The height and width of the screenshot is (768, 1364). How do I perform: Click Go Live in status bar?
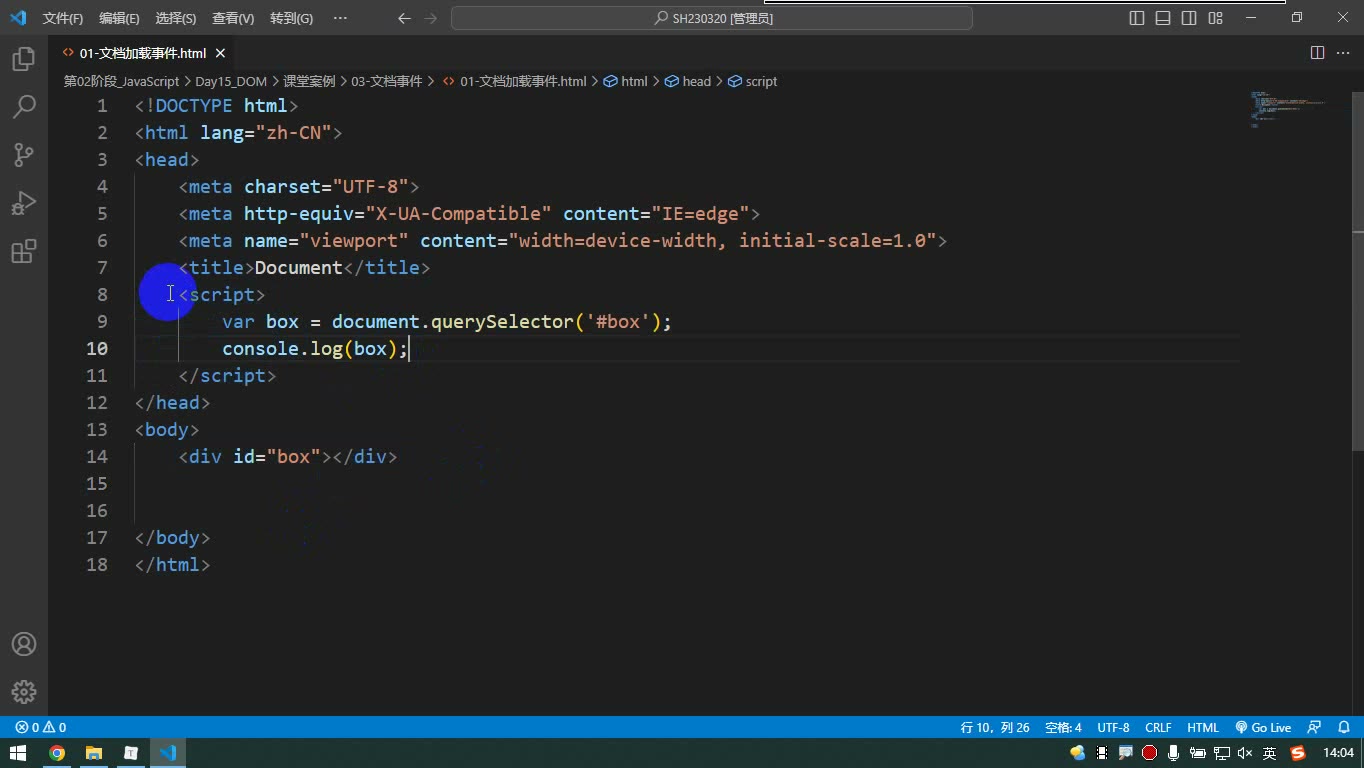(x=1263, y=728)
